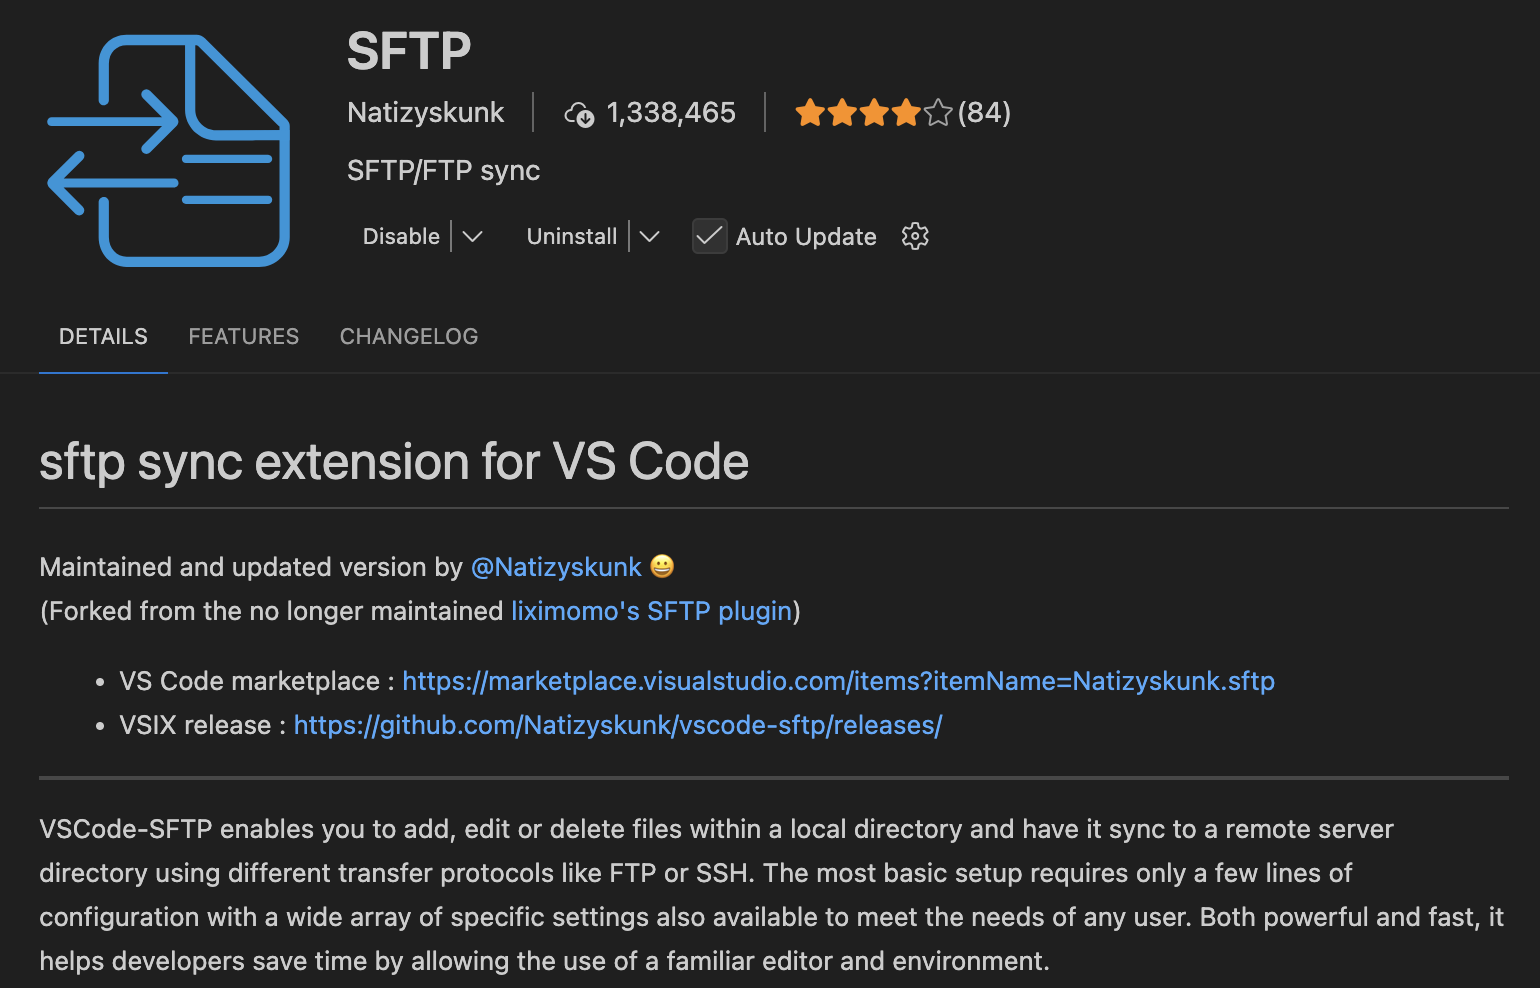
Task: Open the @Natizyskunk link
Action: [x=556, y=567]
